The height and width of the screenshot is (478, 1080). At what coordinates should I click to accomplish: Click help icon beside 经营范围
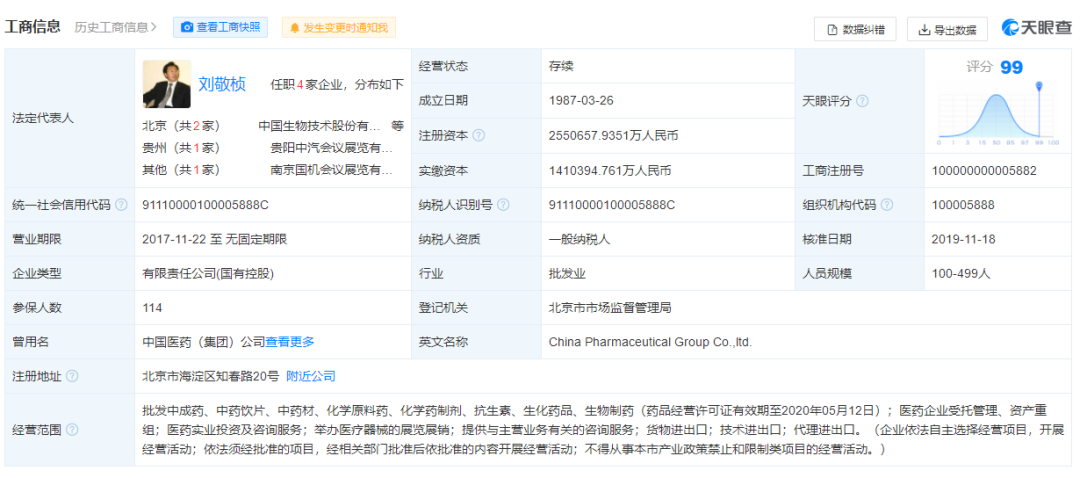[72, 430]
